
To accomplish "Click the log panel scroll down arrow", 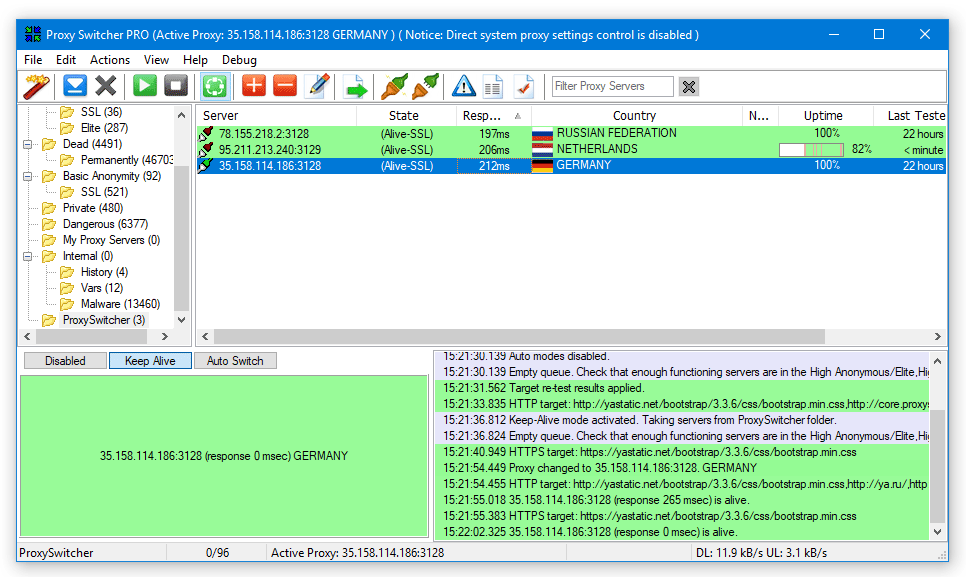I will point(937,532).
